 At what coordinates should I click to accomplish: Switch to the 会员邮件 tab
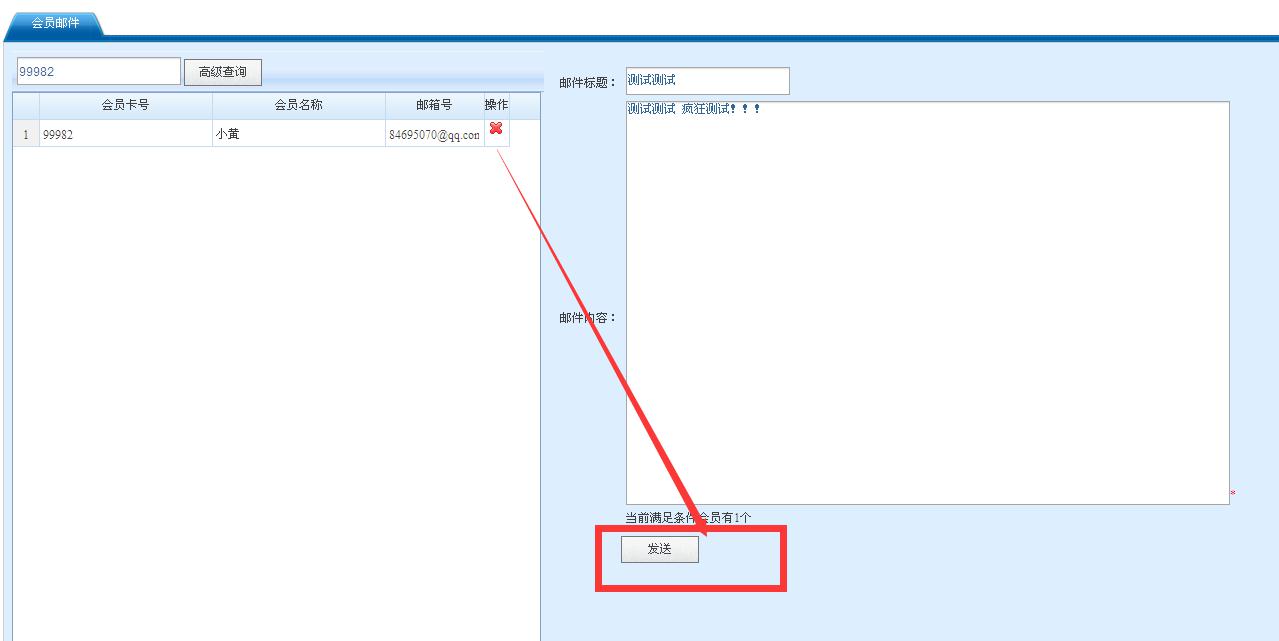click(x=55, y=23)
